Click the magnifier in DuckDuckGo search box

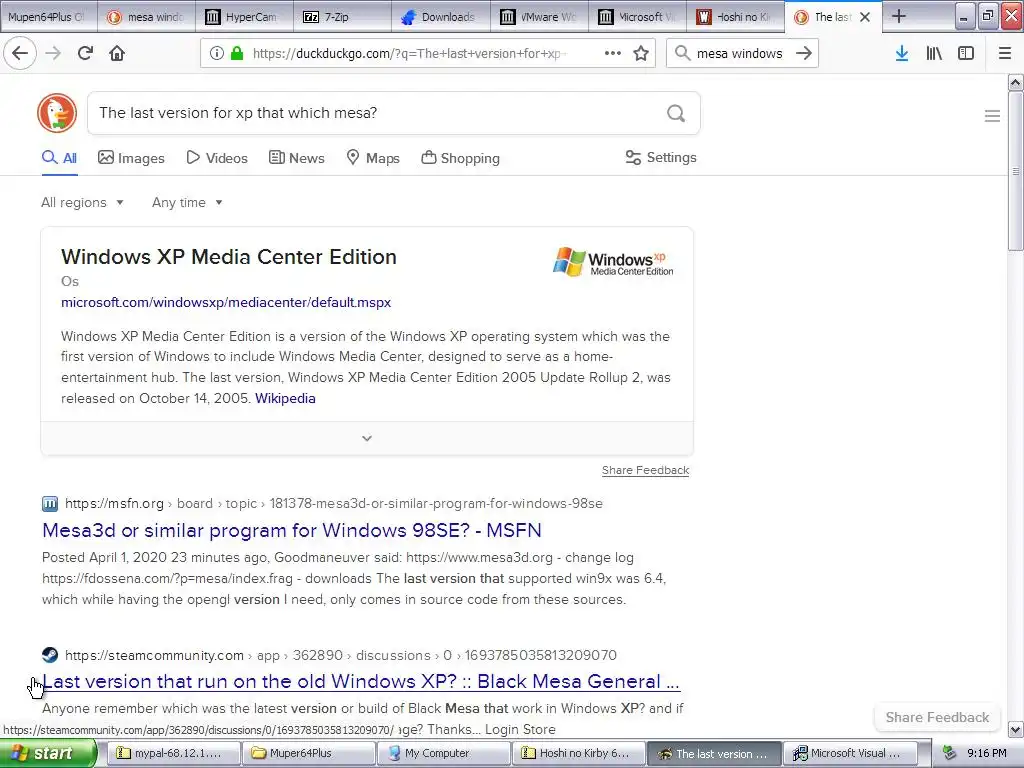[x=676, y=114]
